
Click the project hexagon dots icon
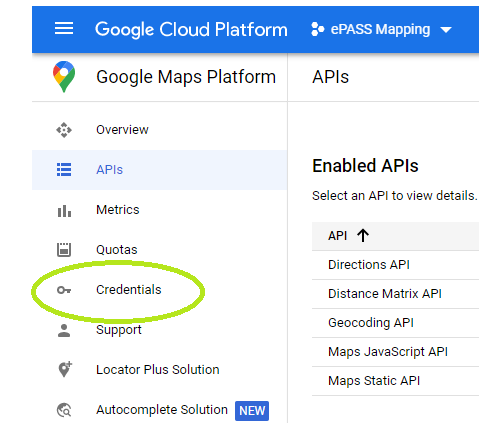click(x=317, y=29)
